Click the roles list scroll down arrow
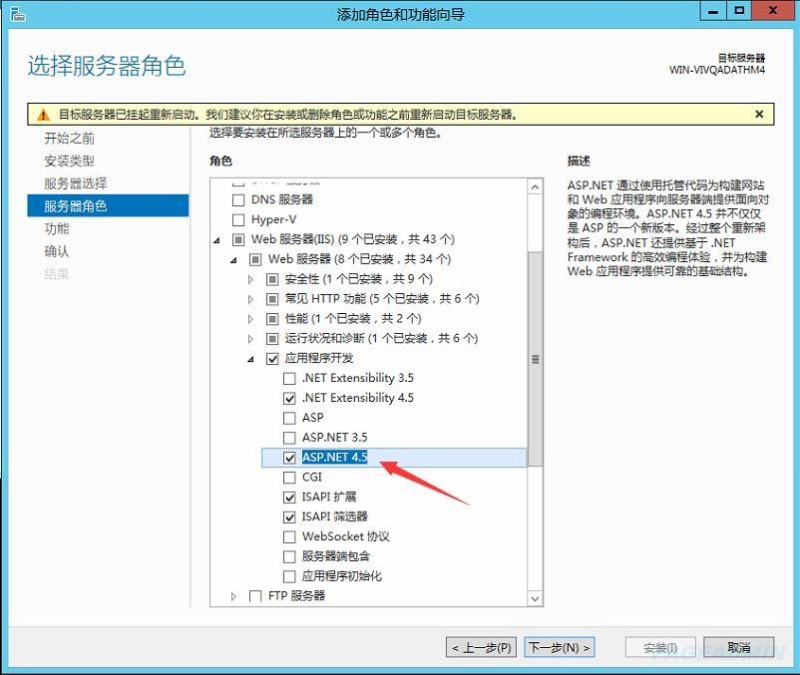 pos(535,598)
